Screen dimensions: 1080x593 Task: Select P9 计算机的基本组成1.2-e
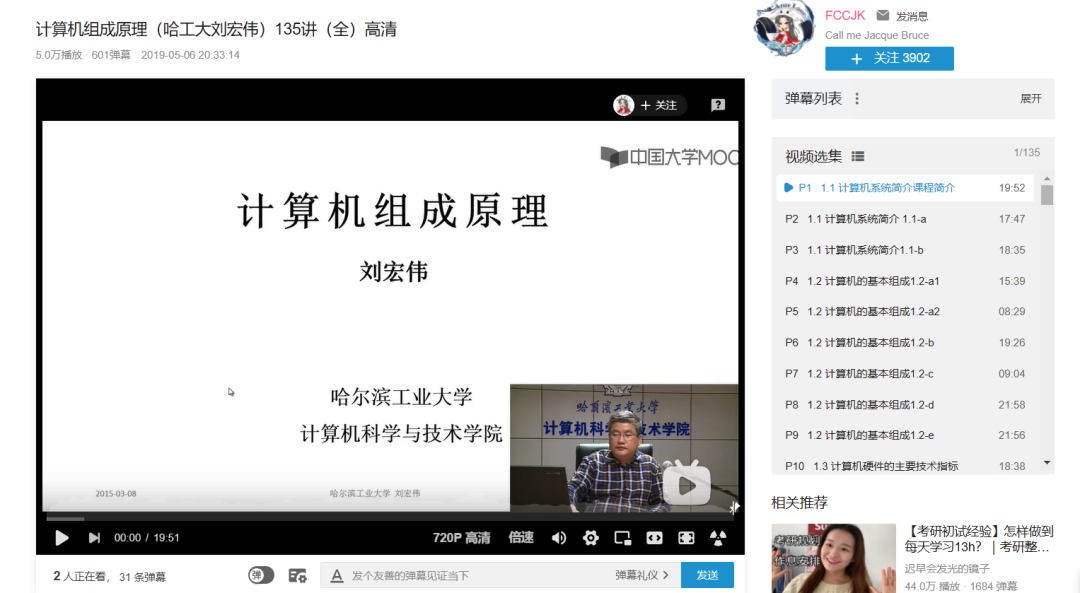point(905,435)
